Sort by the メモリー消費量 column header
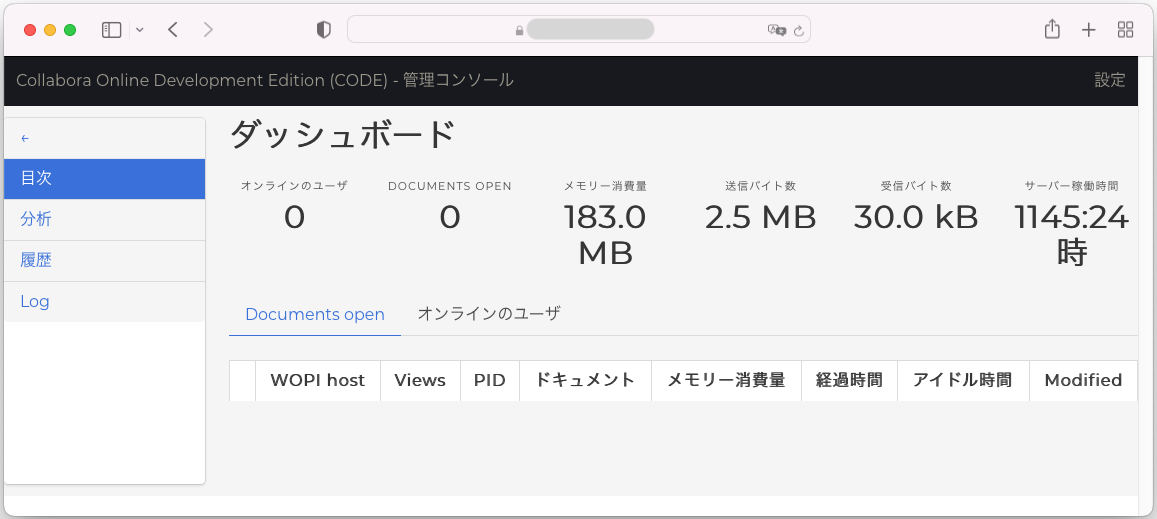1157x519 pixels. pyautogui.click(x=726, y=380)
